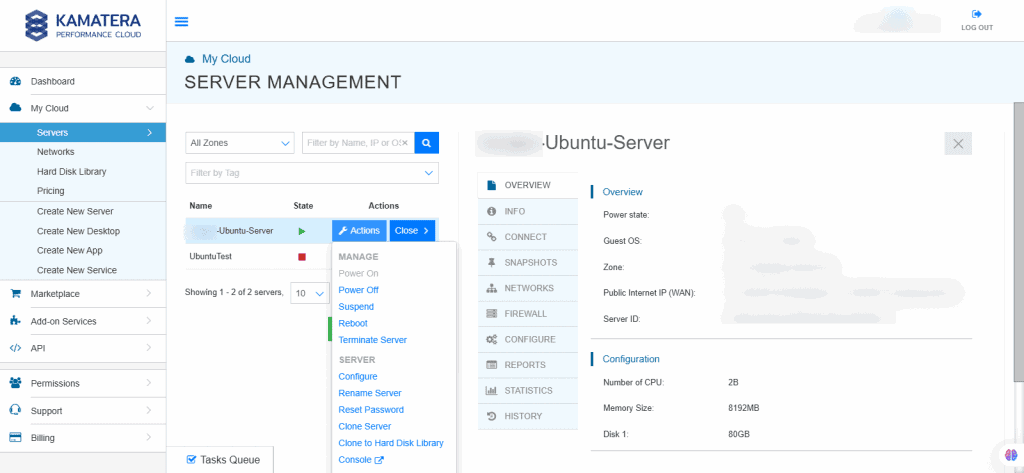Image resolution: width=1024 pixels, height=473 pixels.
Task: Select Suspend from the Actions menu
Action: pos(356,306)
